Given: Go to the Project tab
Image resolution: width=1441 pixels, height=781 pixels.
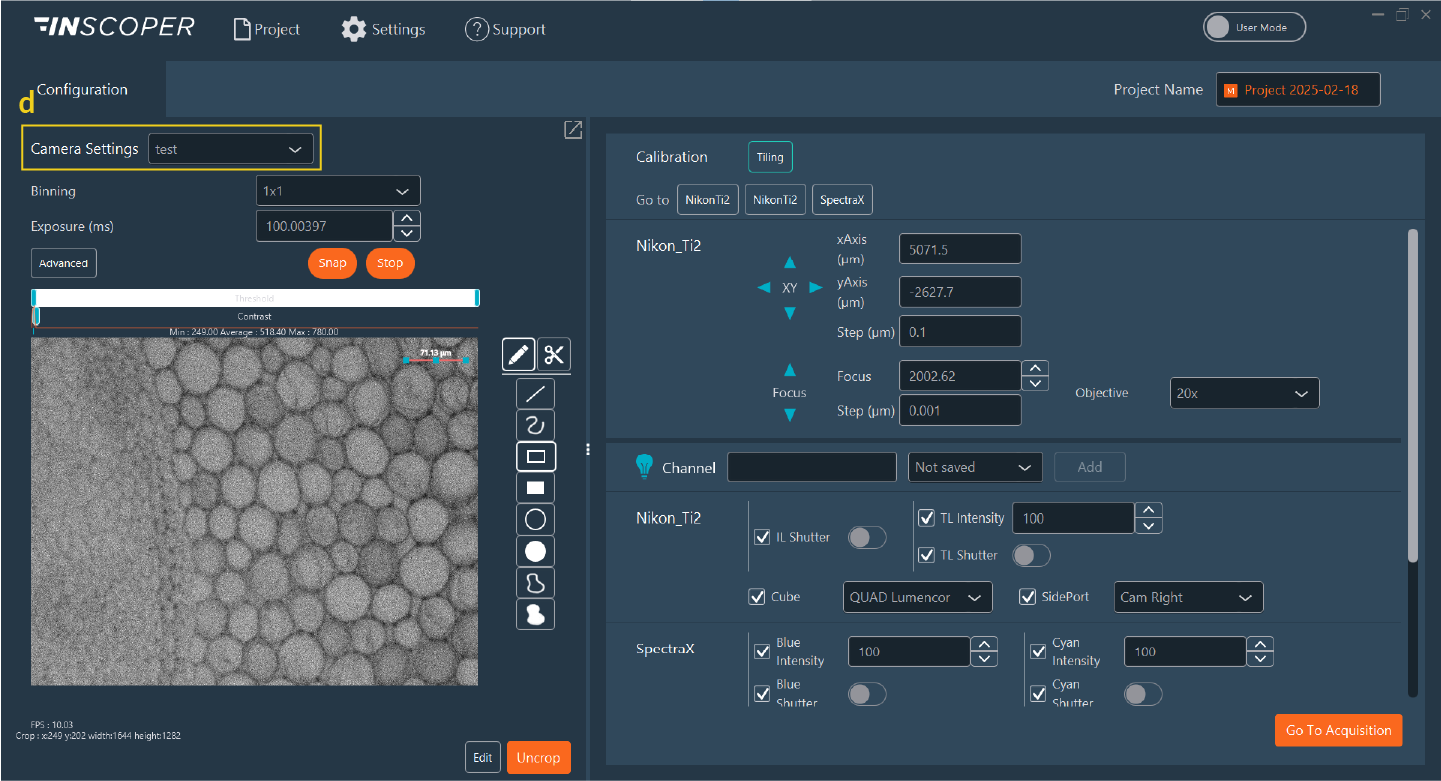Looking at the screenshot, I should pos(266,29).
